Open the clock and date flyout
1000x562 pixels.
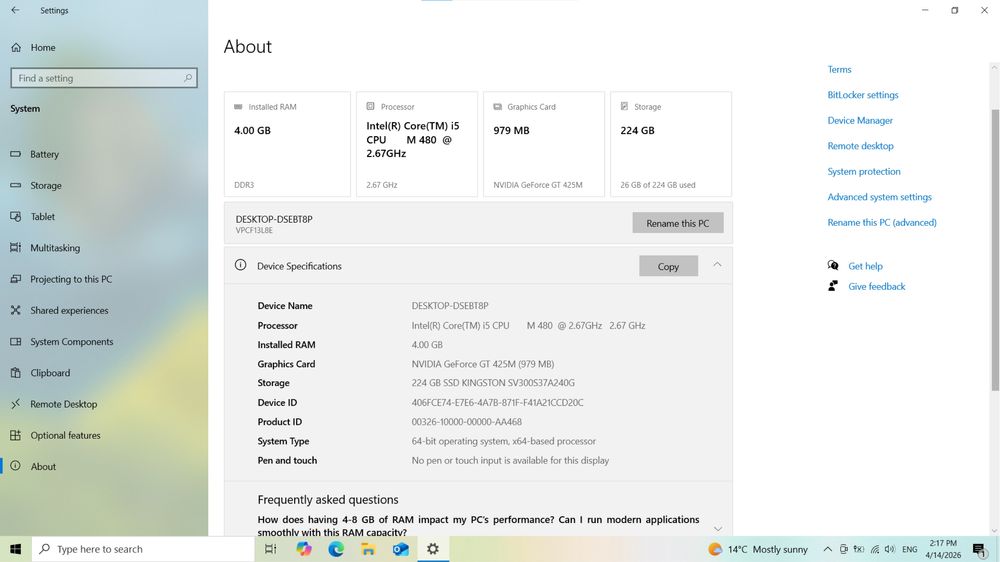(x=943, y=549)
